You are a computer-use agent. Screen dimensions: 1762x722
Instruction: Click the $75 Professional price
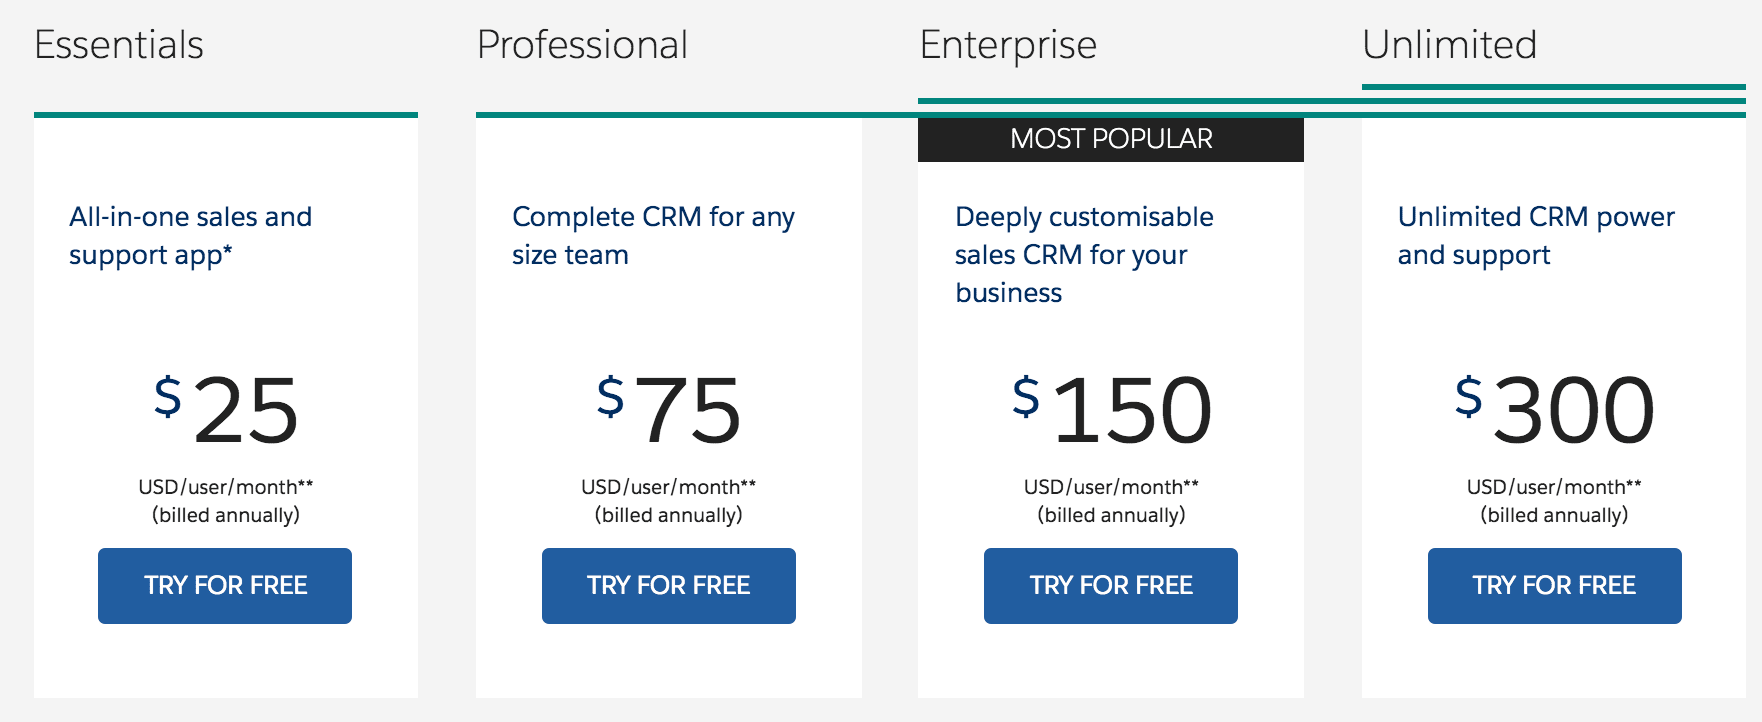pyautogui.click(x=669, y=410)
